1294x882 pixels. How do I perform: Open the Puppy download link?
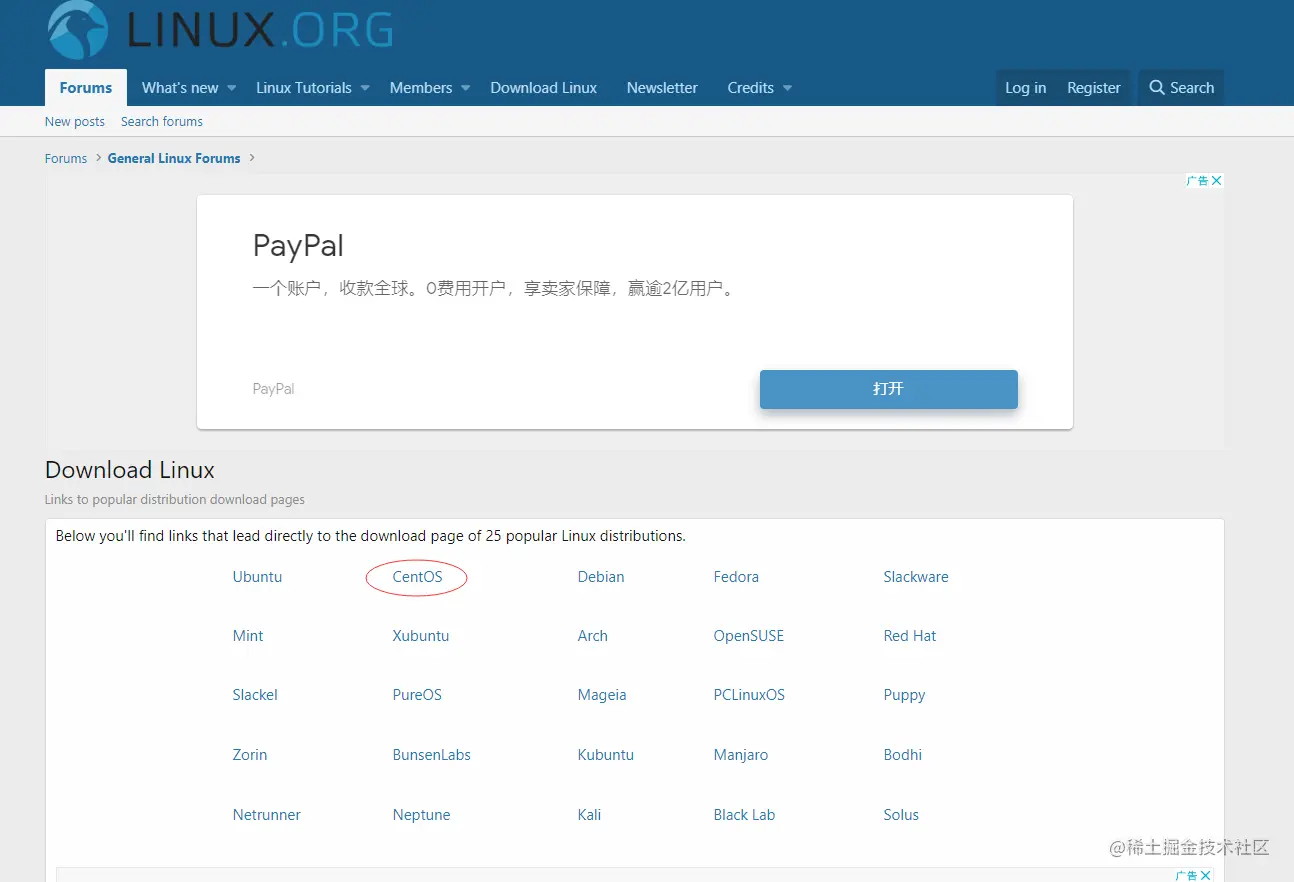(905, 695)
